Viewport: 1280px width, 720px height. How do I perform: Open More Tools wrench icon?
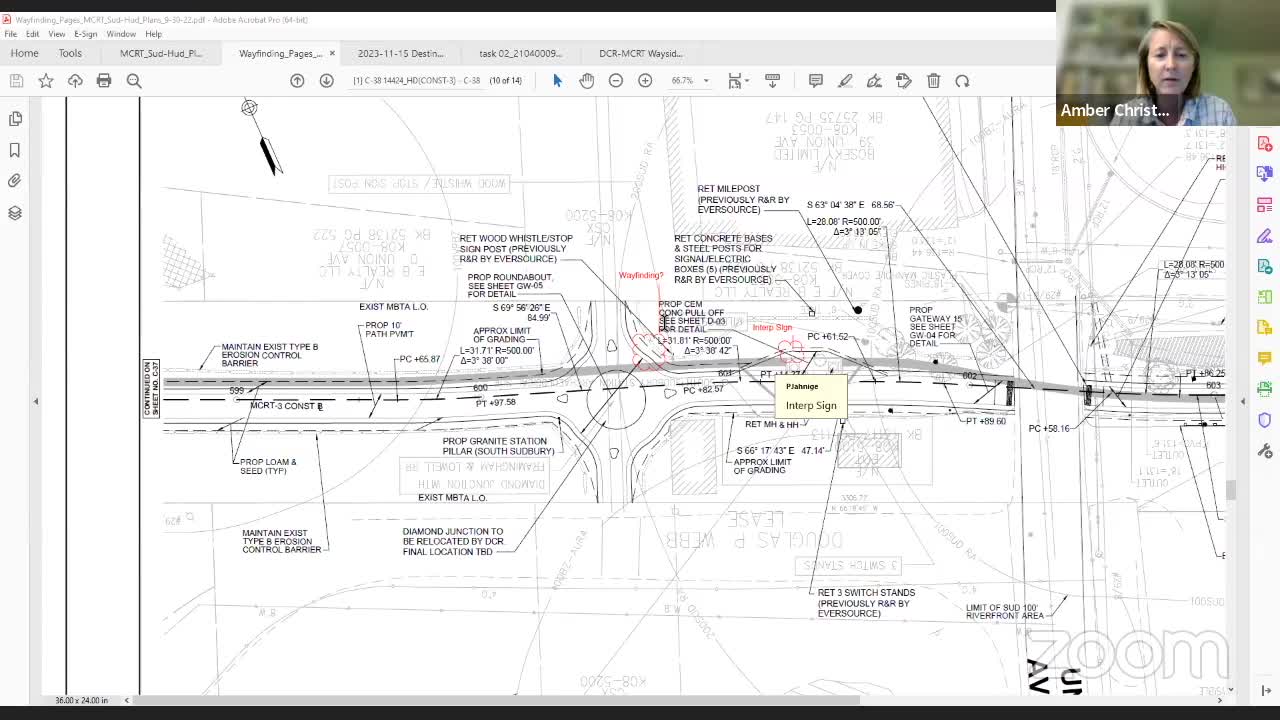(x=1265, y=451)
